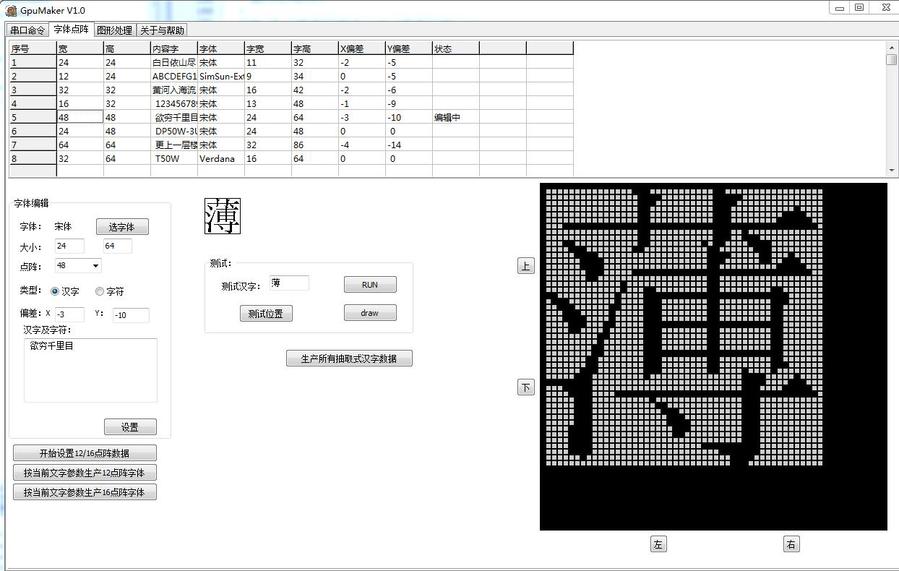Click the 设置 button under the text box
This screenshot has width=899, height=571.
(130, 427)
